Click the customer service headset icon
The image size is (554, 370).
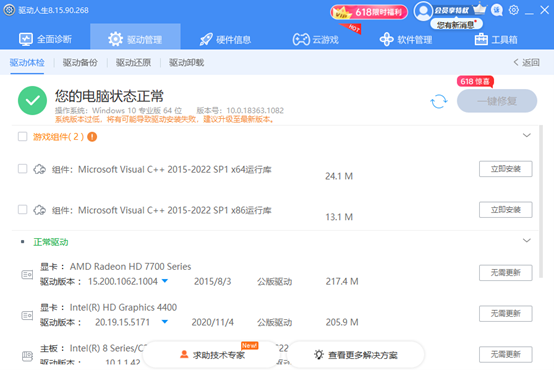497,11
